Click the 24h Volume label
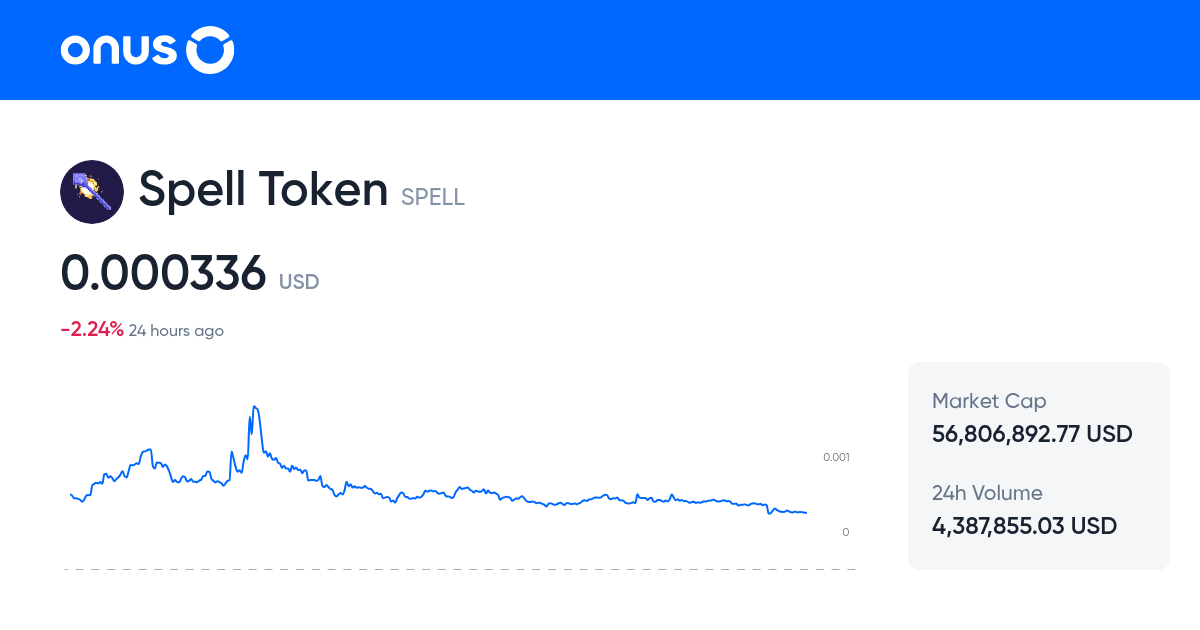 pos(987,493)
